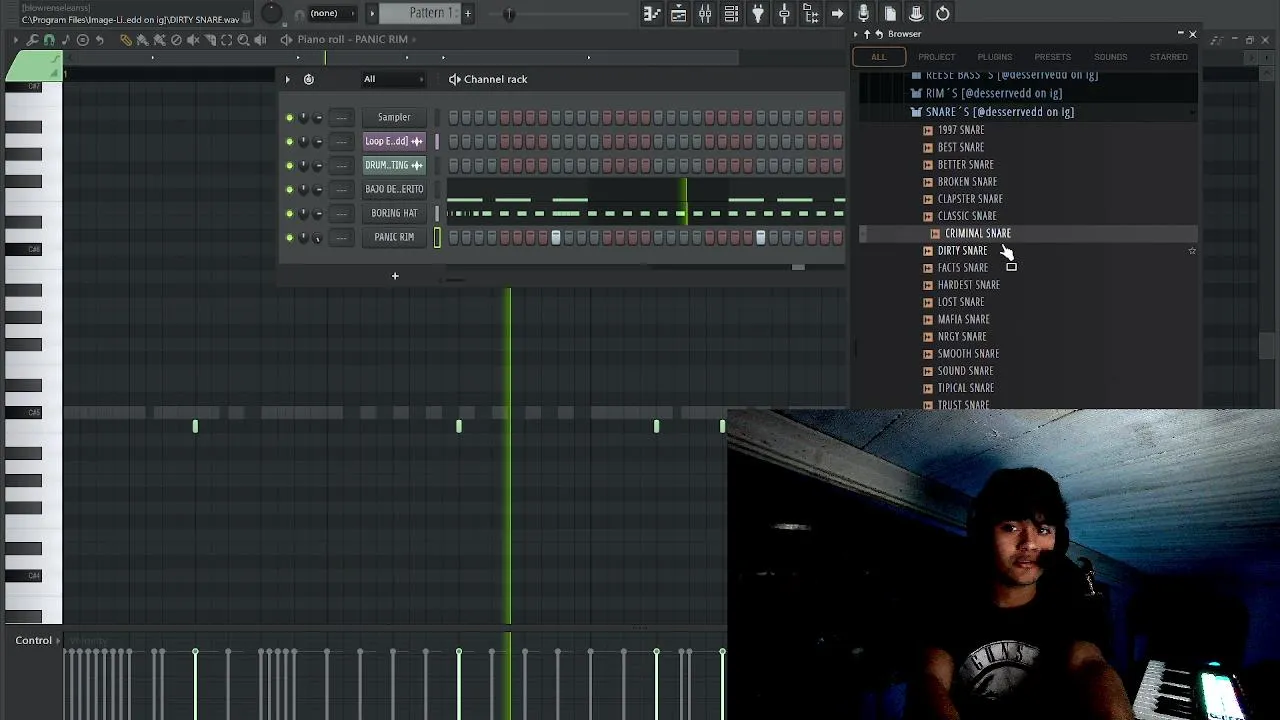Viewport: 1280px width, 720px height.
Task: Open the Sampler channel button
Action: (x=394, y=117)
